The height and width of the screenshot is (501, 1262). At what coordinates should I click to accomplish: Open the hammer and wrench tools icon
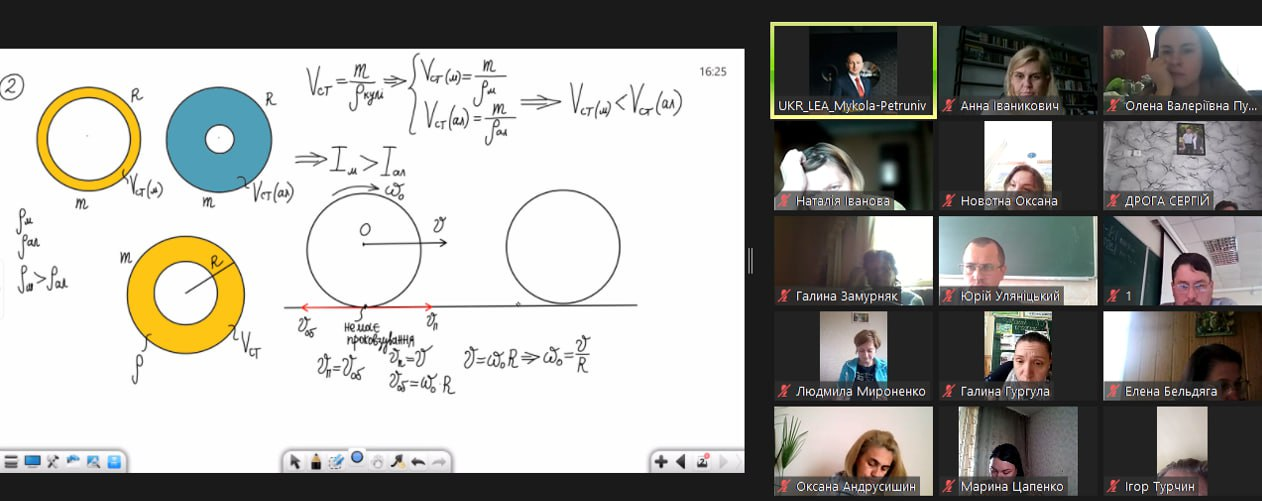pos(53,461)
